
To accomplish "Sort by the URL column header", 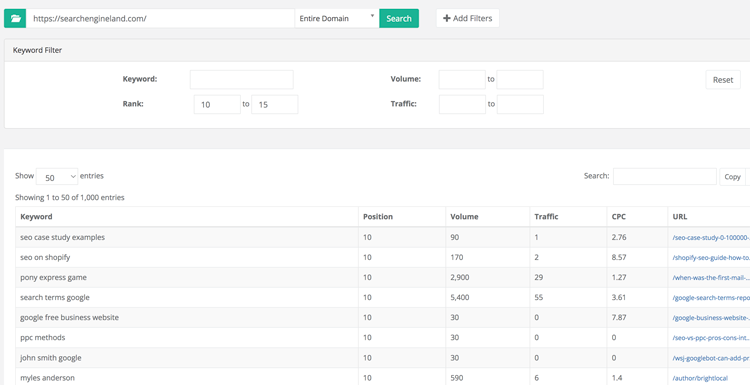I will (x=709, y=217).
